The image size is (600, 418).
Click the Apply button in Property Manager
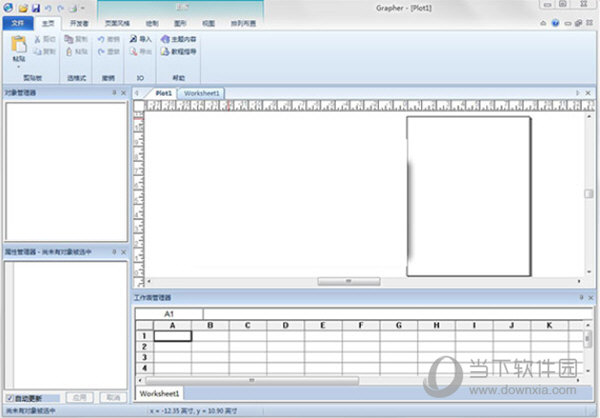[80, 398]
